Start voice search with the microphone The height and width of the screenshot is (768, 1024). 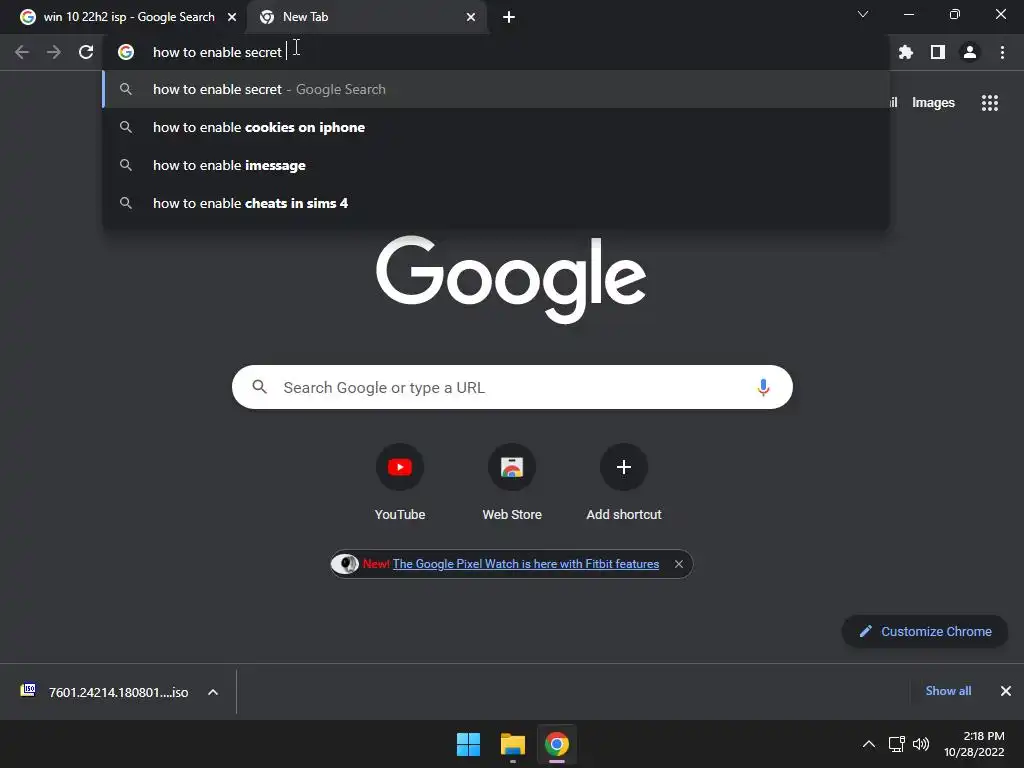coord(763,387)
